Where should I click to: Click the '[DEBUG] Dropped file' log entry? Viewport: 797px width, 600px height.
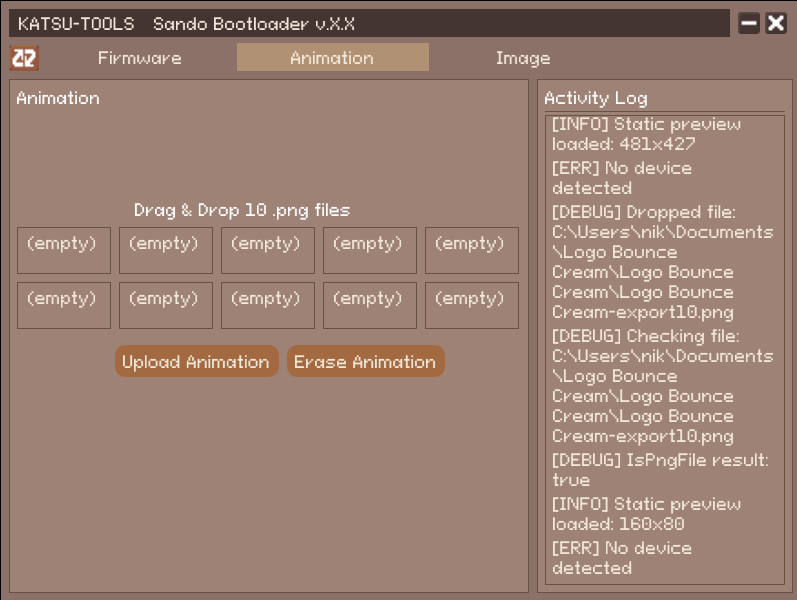pyautogui.click(x=663, y=262)
